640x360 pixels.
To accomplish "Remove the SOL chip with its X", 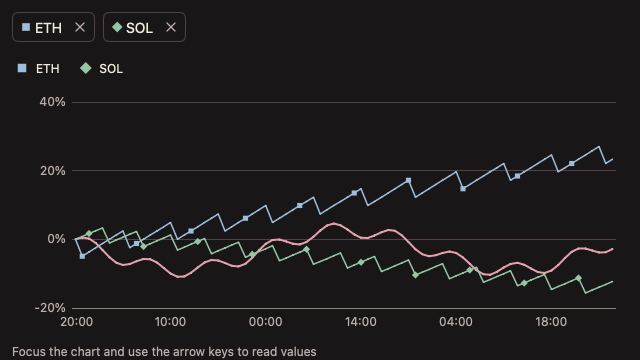I will [171, 27].
